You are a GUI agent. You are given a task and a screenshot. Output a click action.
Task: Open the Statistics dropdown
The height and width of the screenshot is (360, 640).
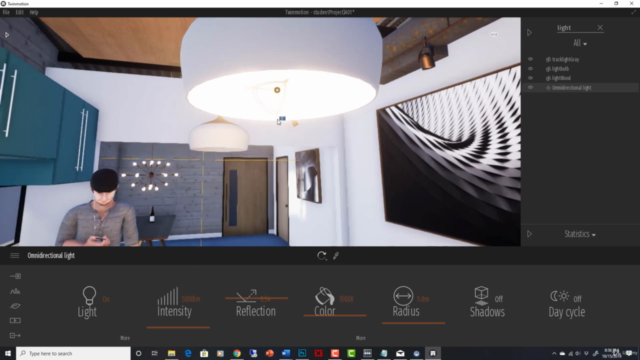(580, 234)
